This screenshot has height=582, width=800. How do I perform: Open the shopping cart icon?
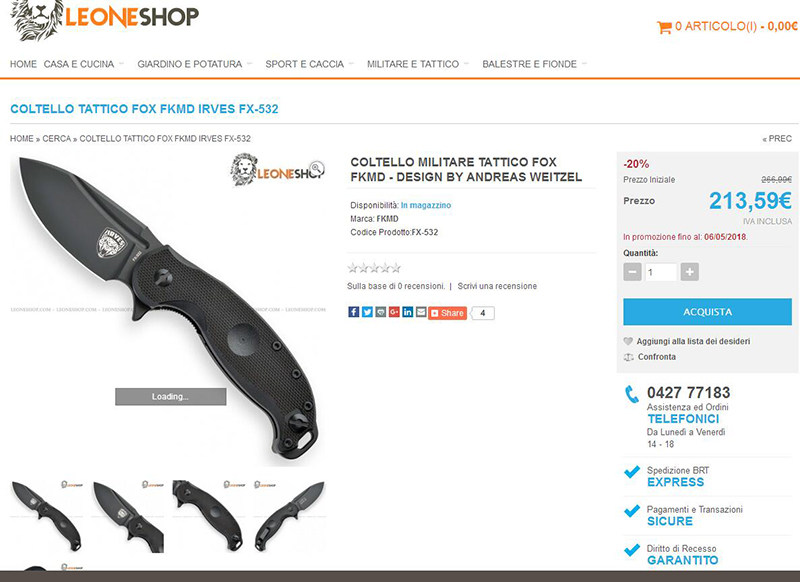(664, 27)
